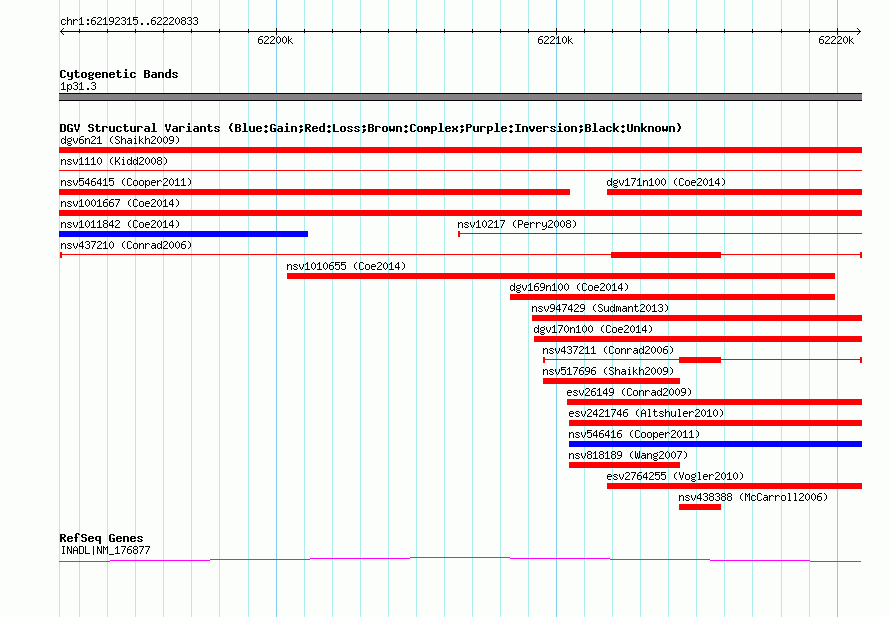Click nsv546416 (Cooper2011) label

tap(634, 434)
